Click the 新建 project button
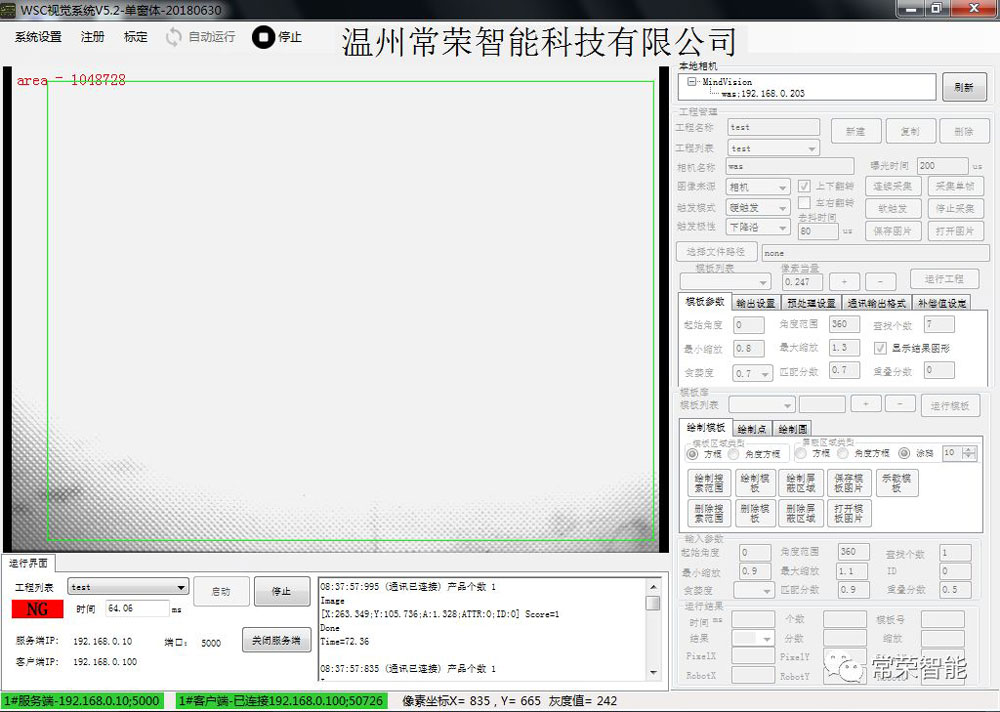The width and height of the screenshot is (1000, 712). (856, 131)
